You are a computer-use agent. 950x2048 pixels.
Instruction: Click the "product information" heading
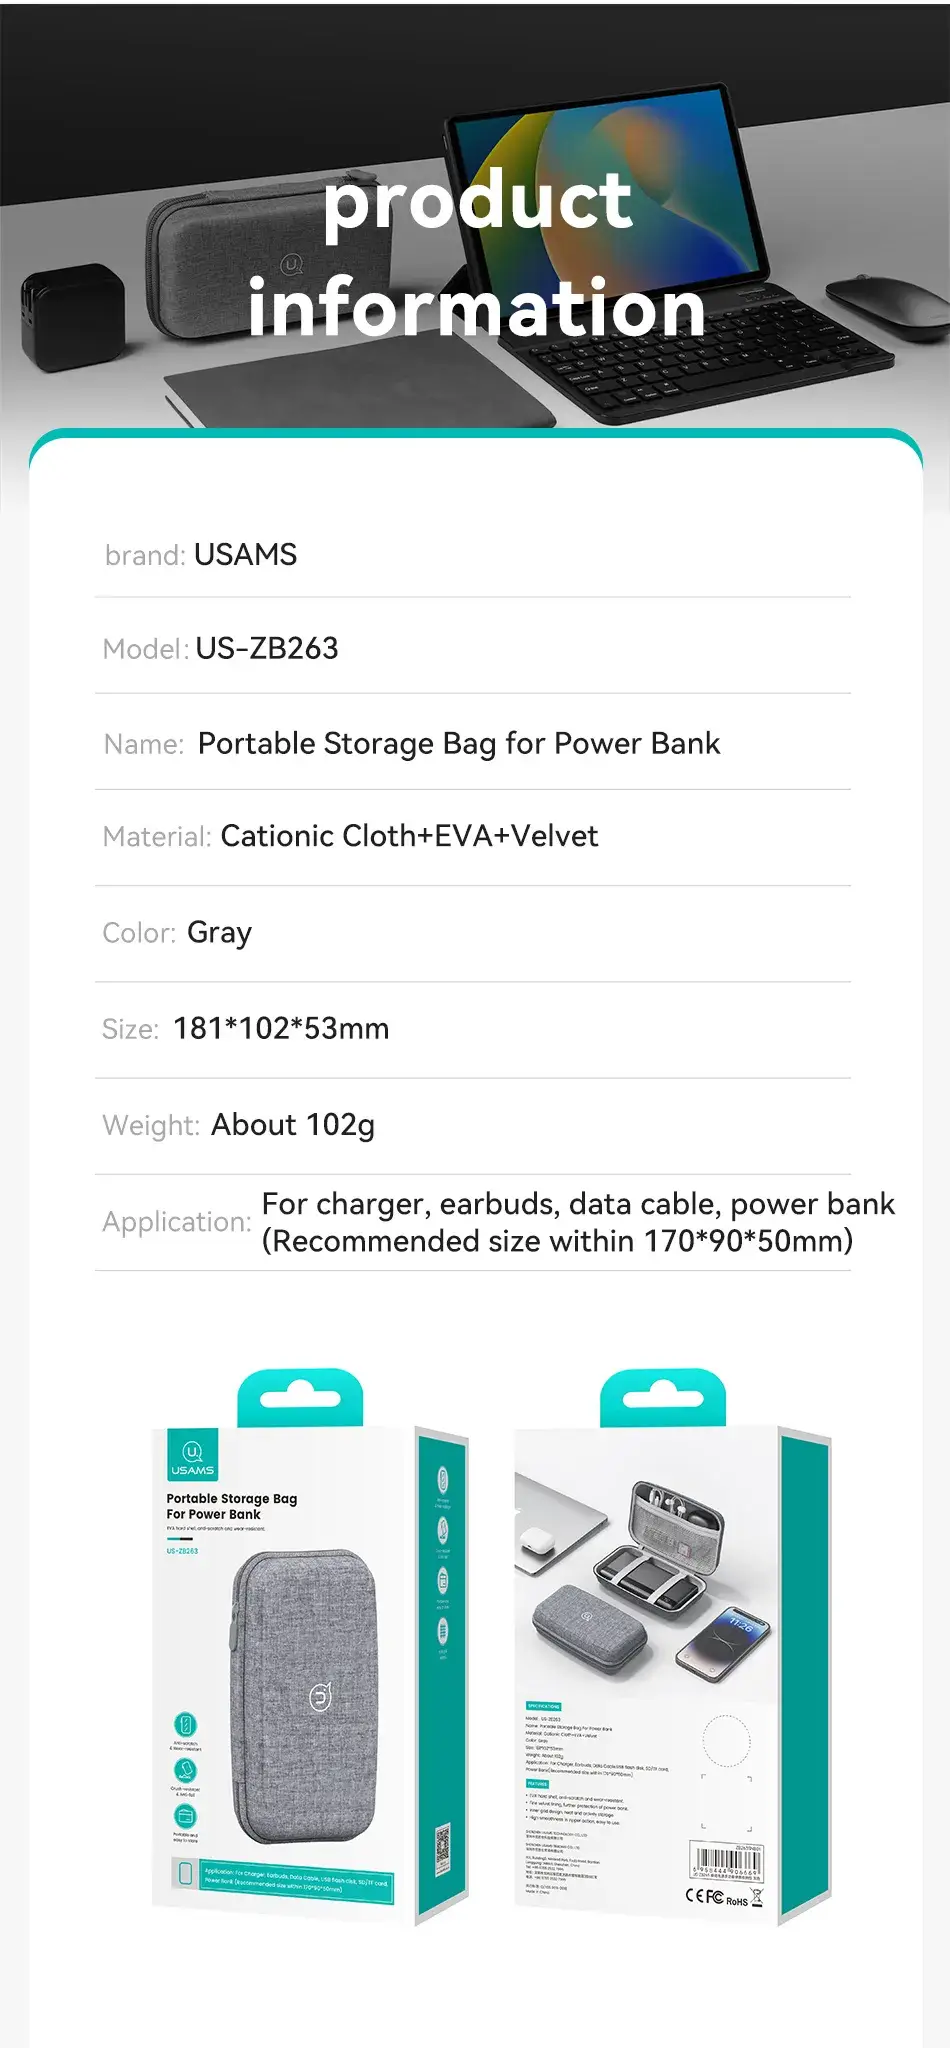pyautogui.click(x=477, y=254)
